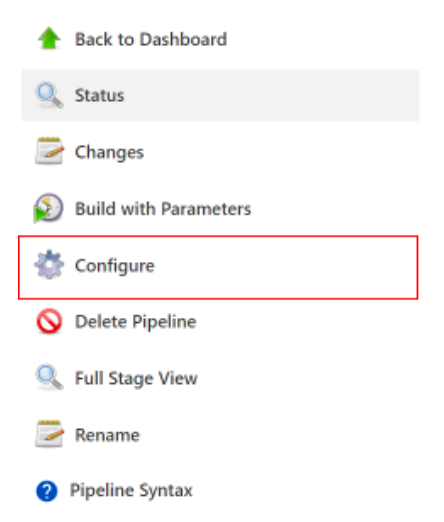Click the red Delete Pipeline icon
This screenshot has width=444, height=522.
49,321
